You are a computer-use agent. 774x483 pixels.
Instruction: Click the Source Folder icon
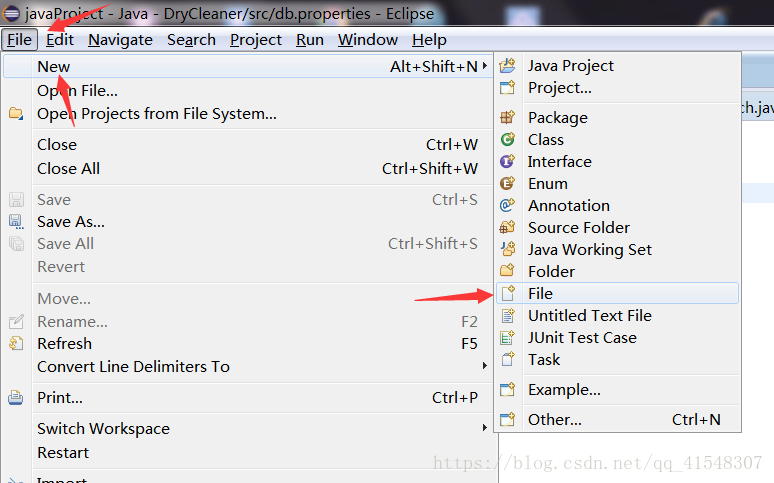pos(507,228)
